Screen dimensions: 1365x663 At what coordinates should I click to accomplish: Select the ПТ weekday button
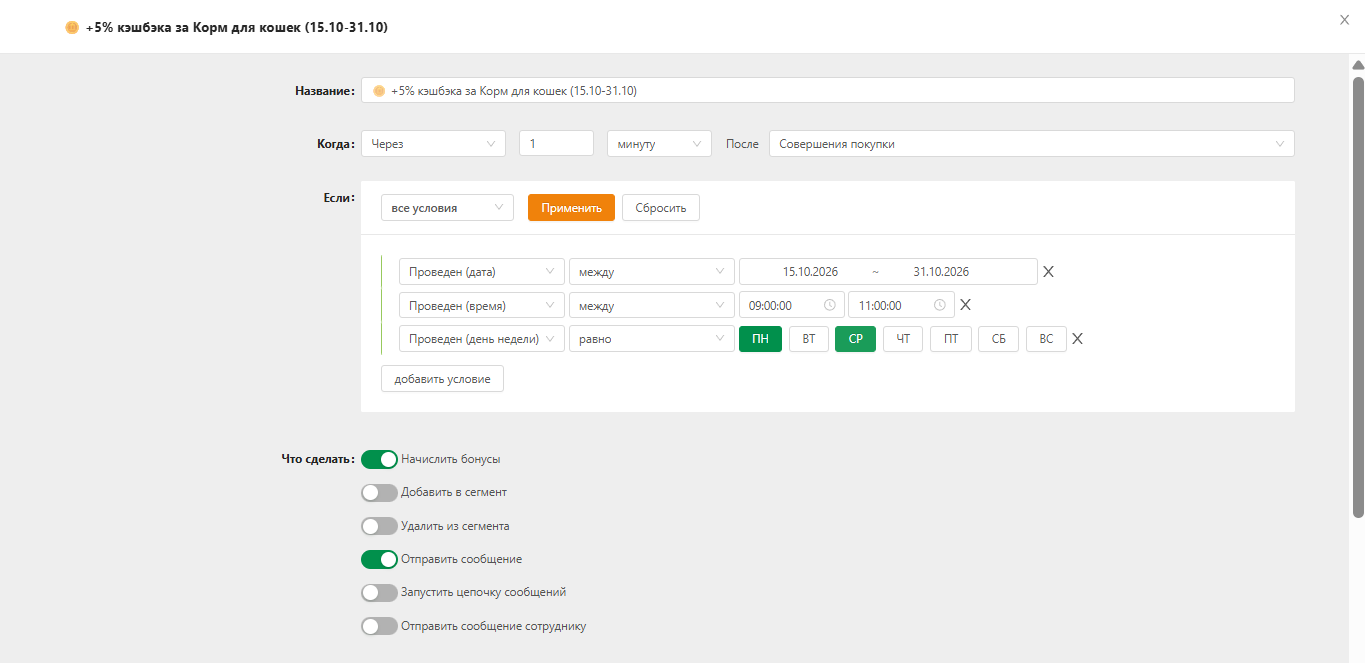[x=951, y=339]
